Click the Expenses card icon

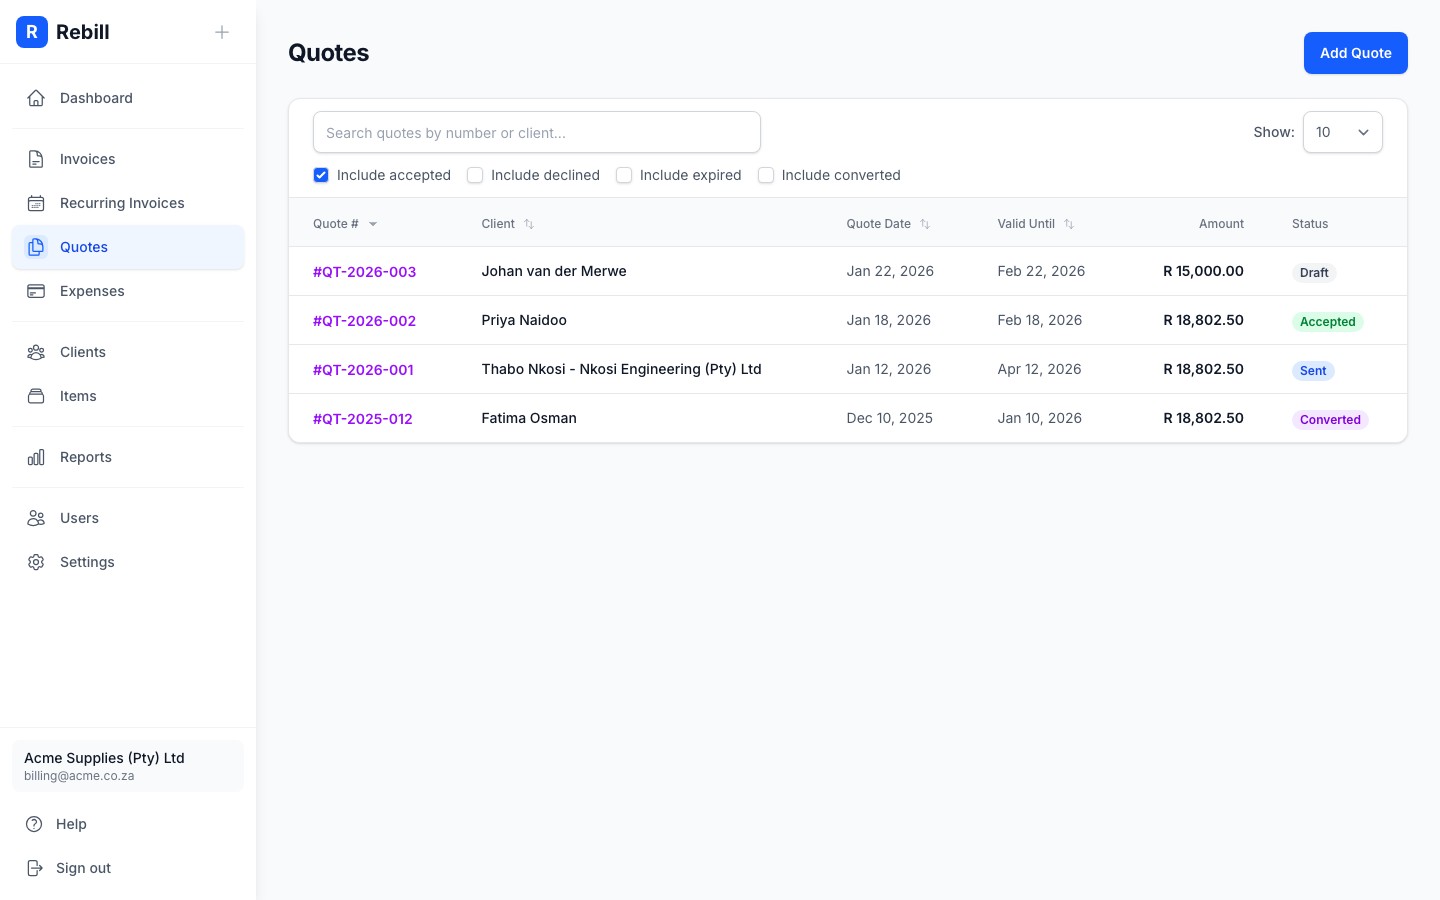[36, 291]
